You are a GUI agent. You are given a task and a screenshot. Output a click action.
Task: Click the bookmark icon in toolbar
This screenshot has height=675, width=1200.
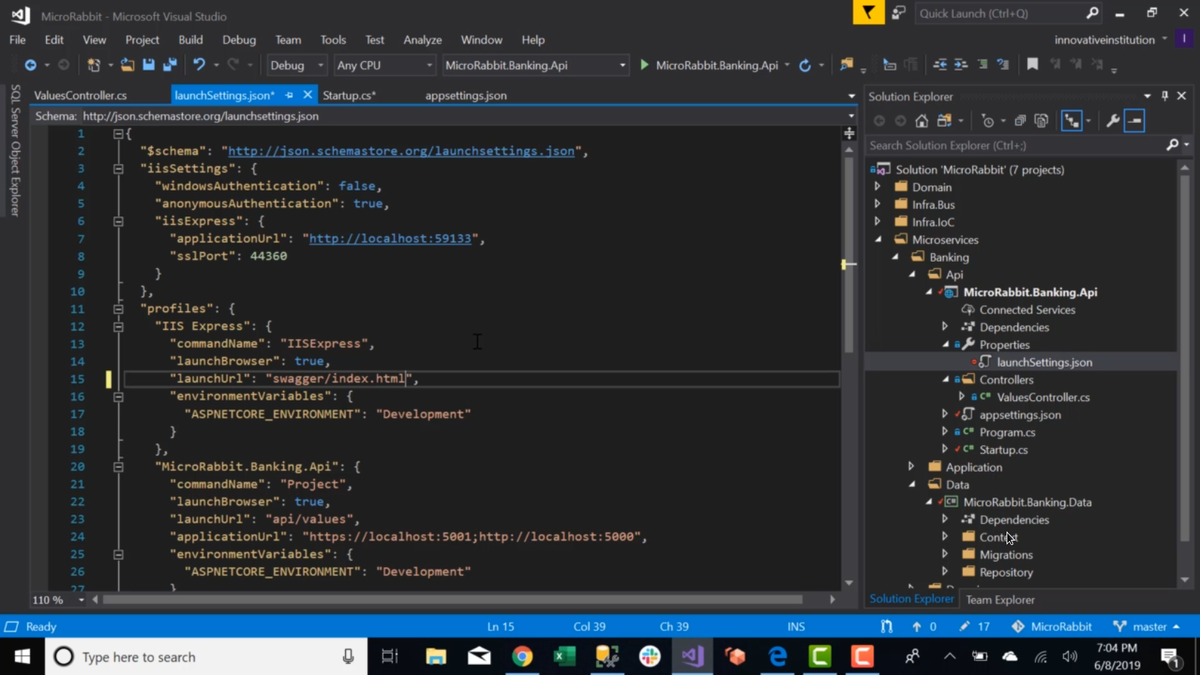[x=1032, y=65]
